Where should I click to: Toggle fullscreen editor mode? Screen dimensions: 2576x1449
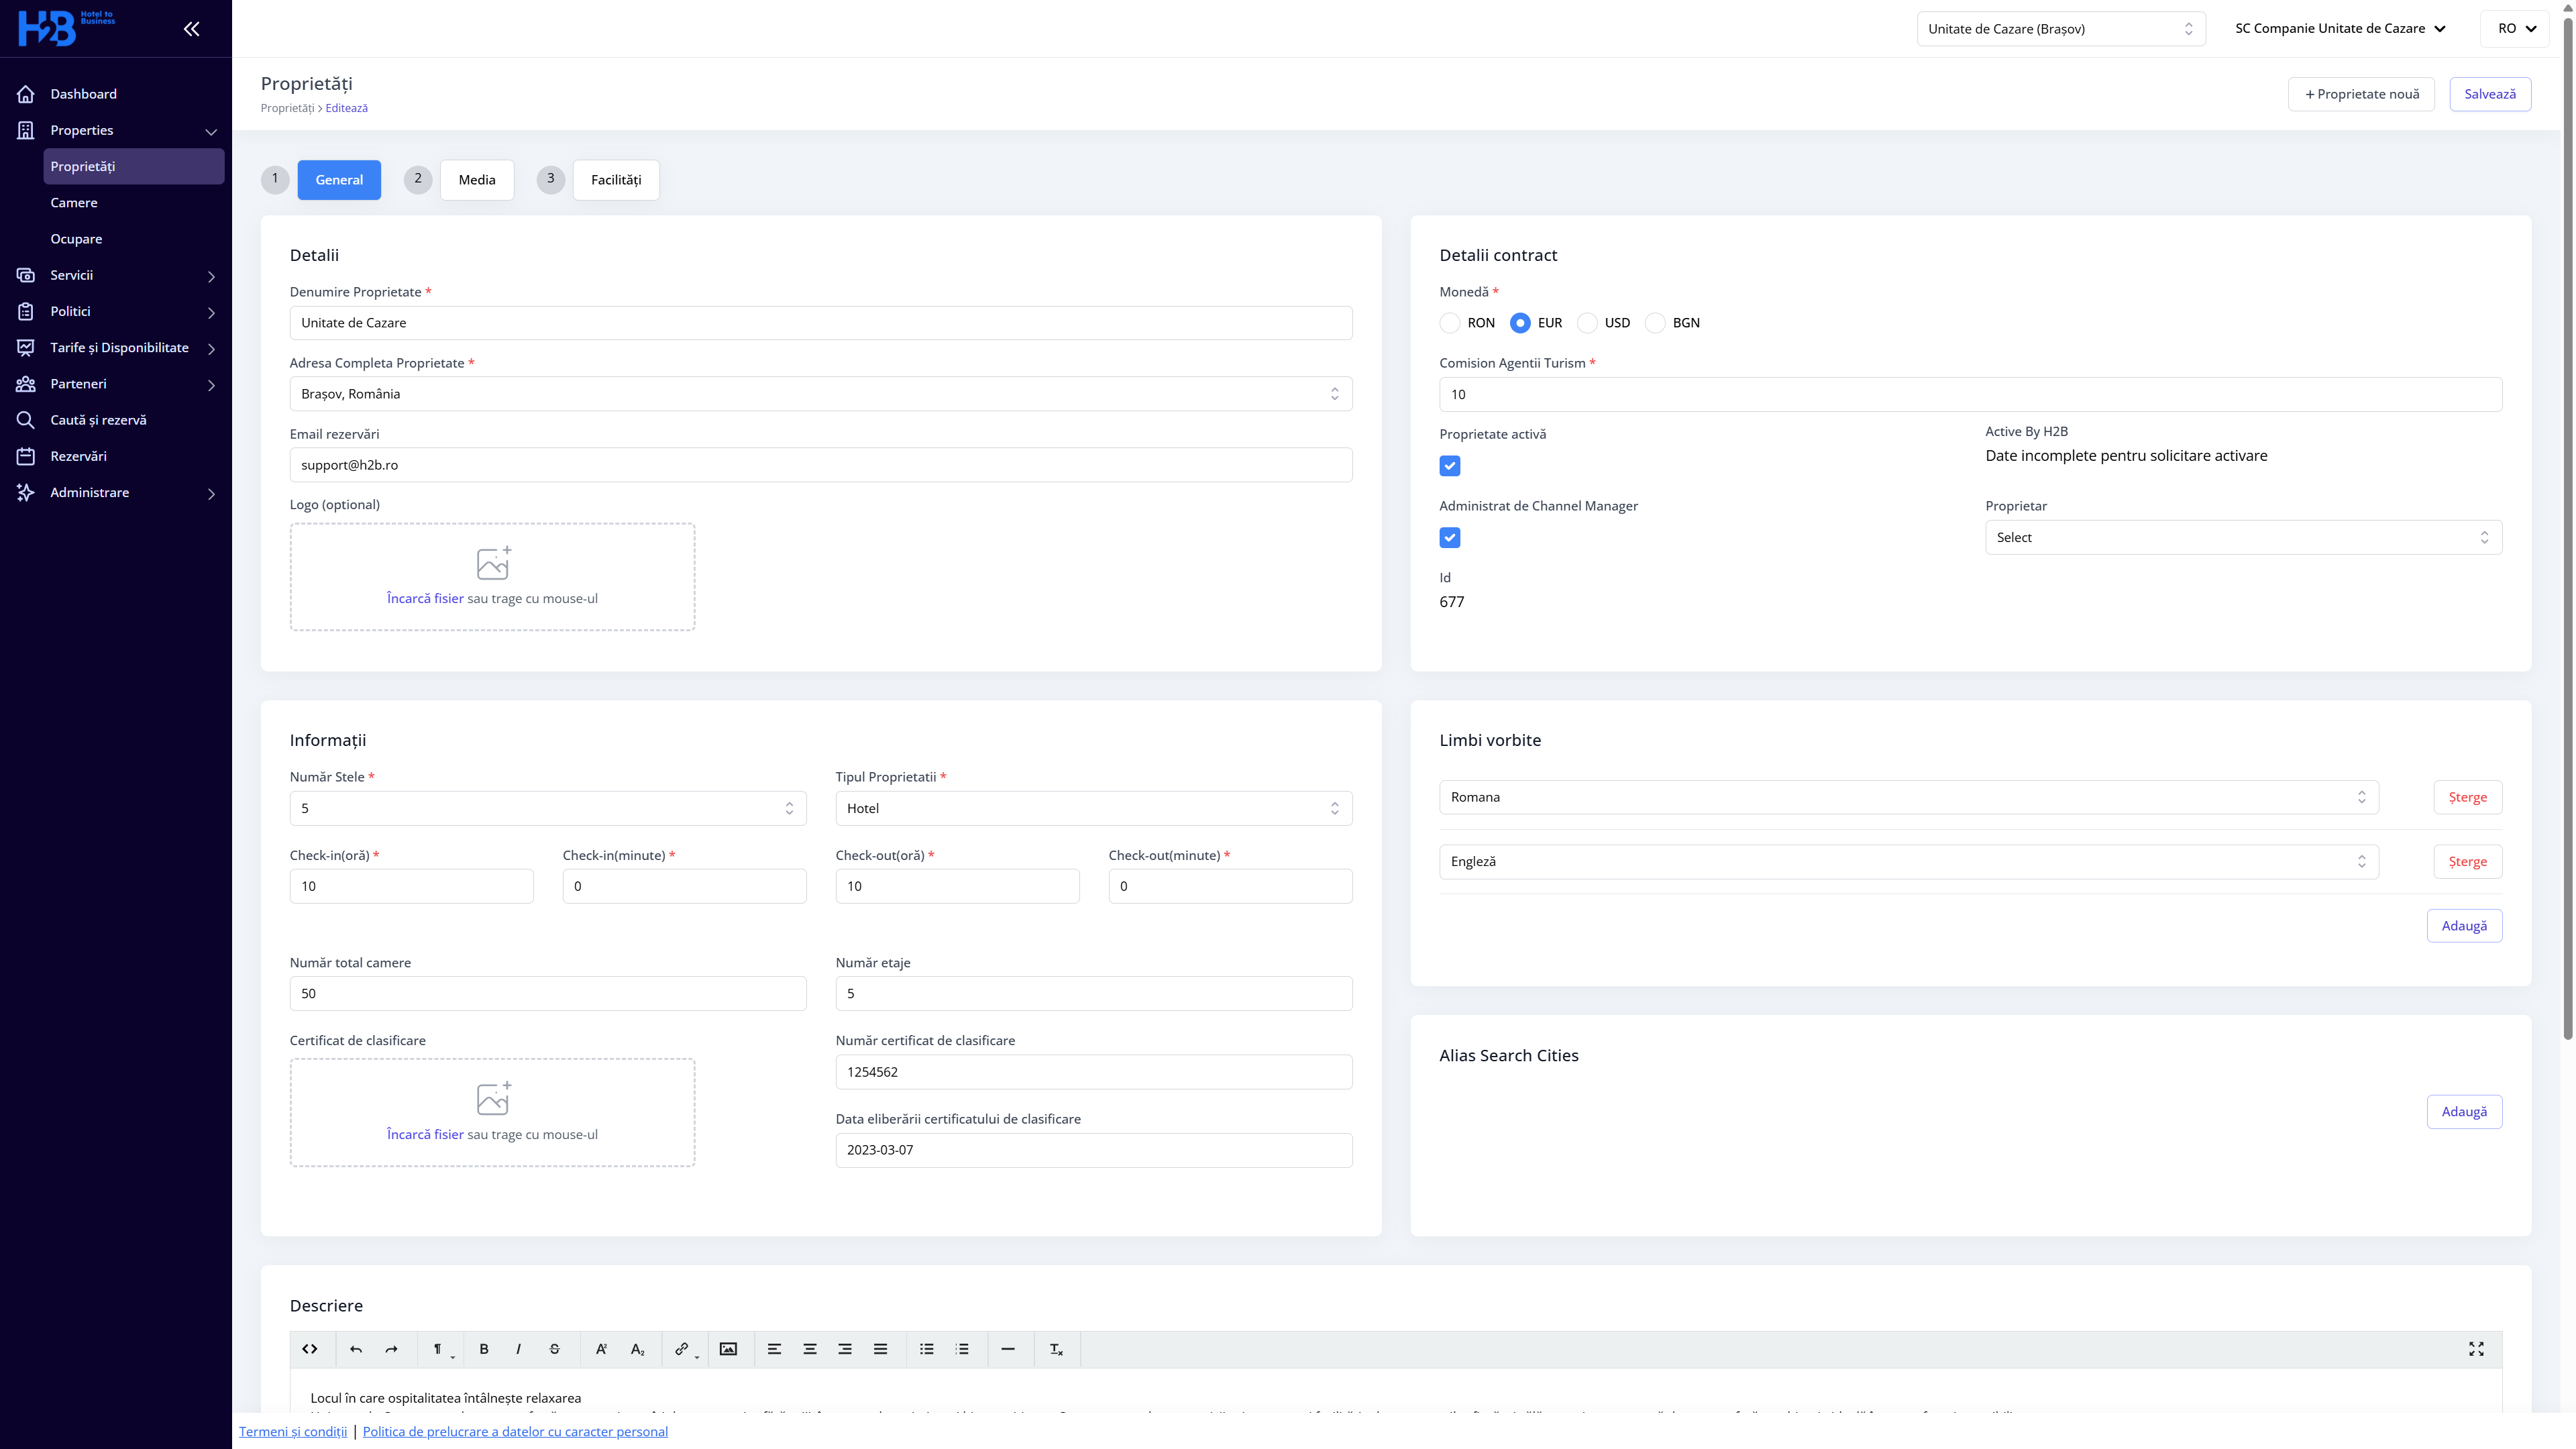[2476, 1349]
